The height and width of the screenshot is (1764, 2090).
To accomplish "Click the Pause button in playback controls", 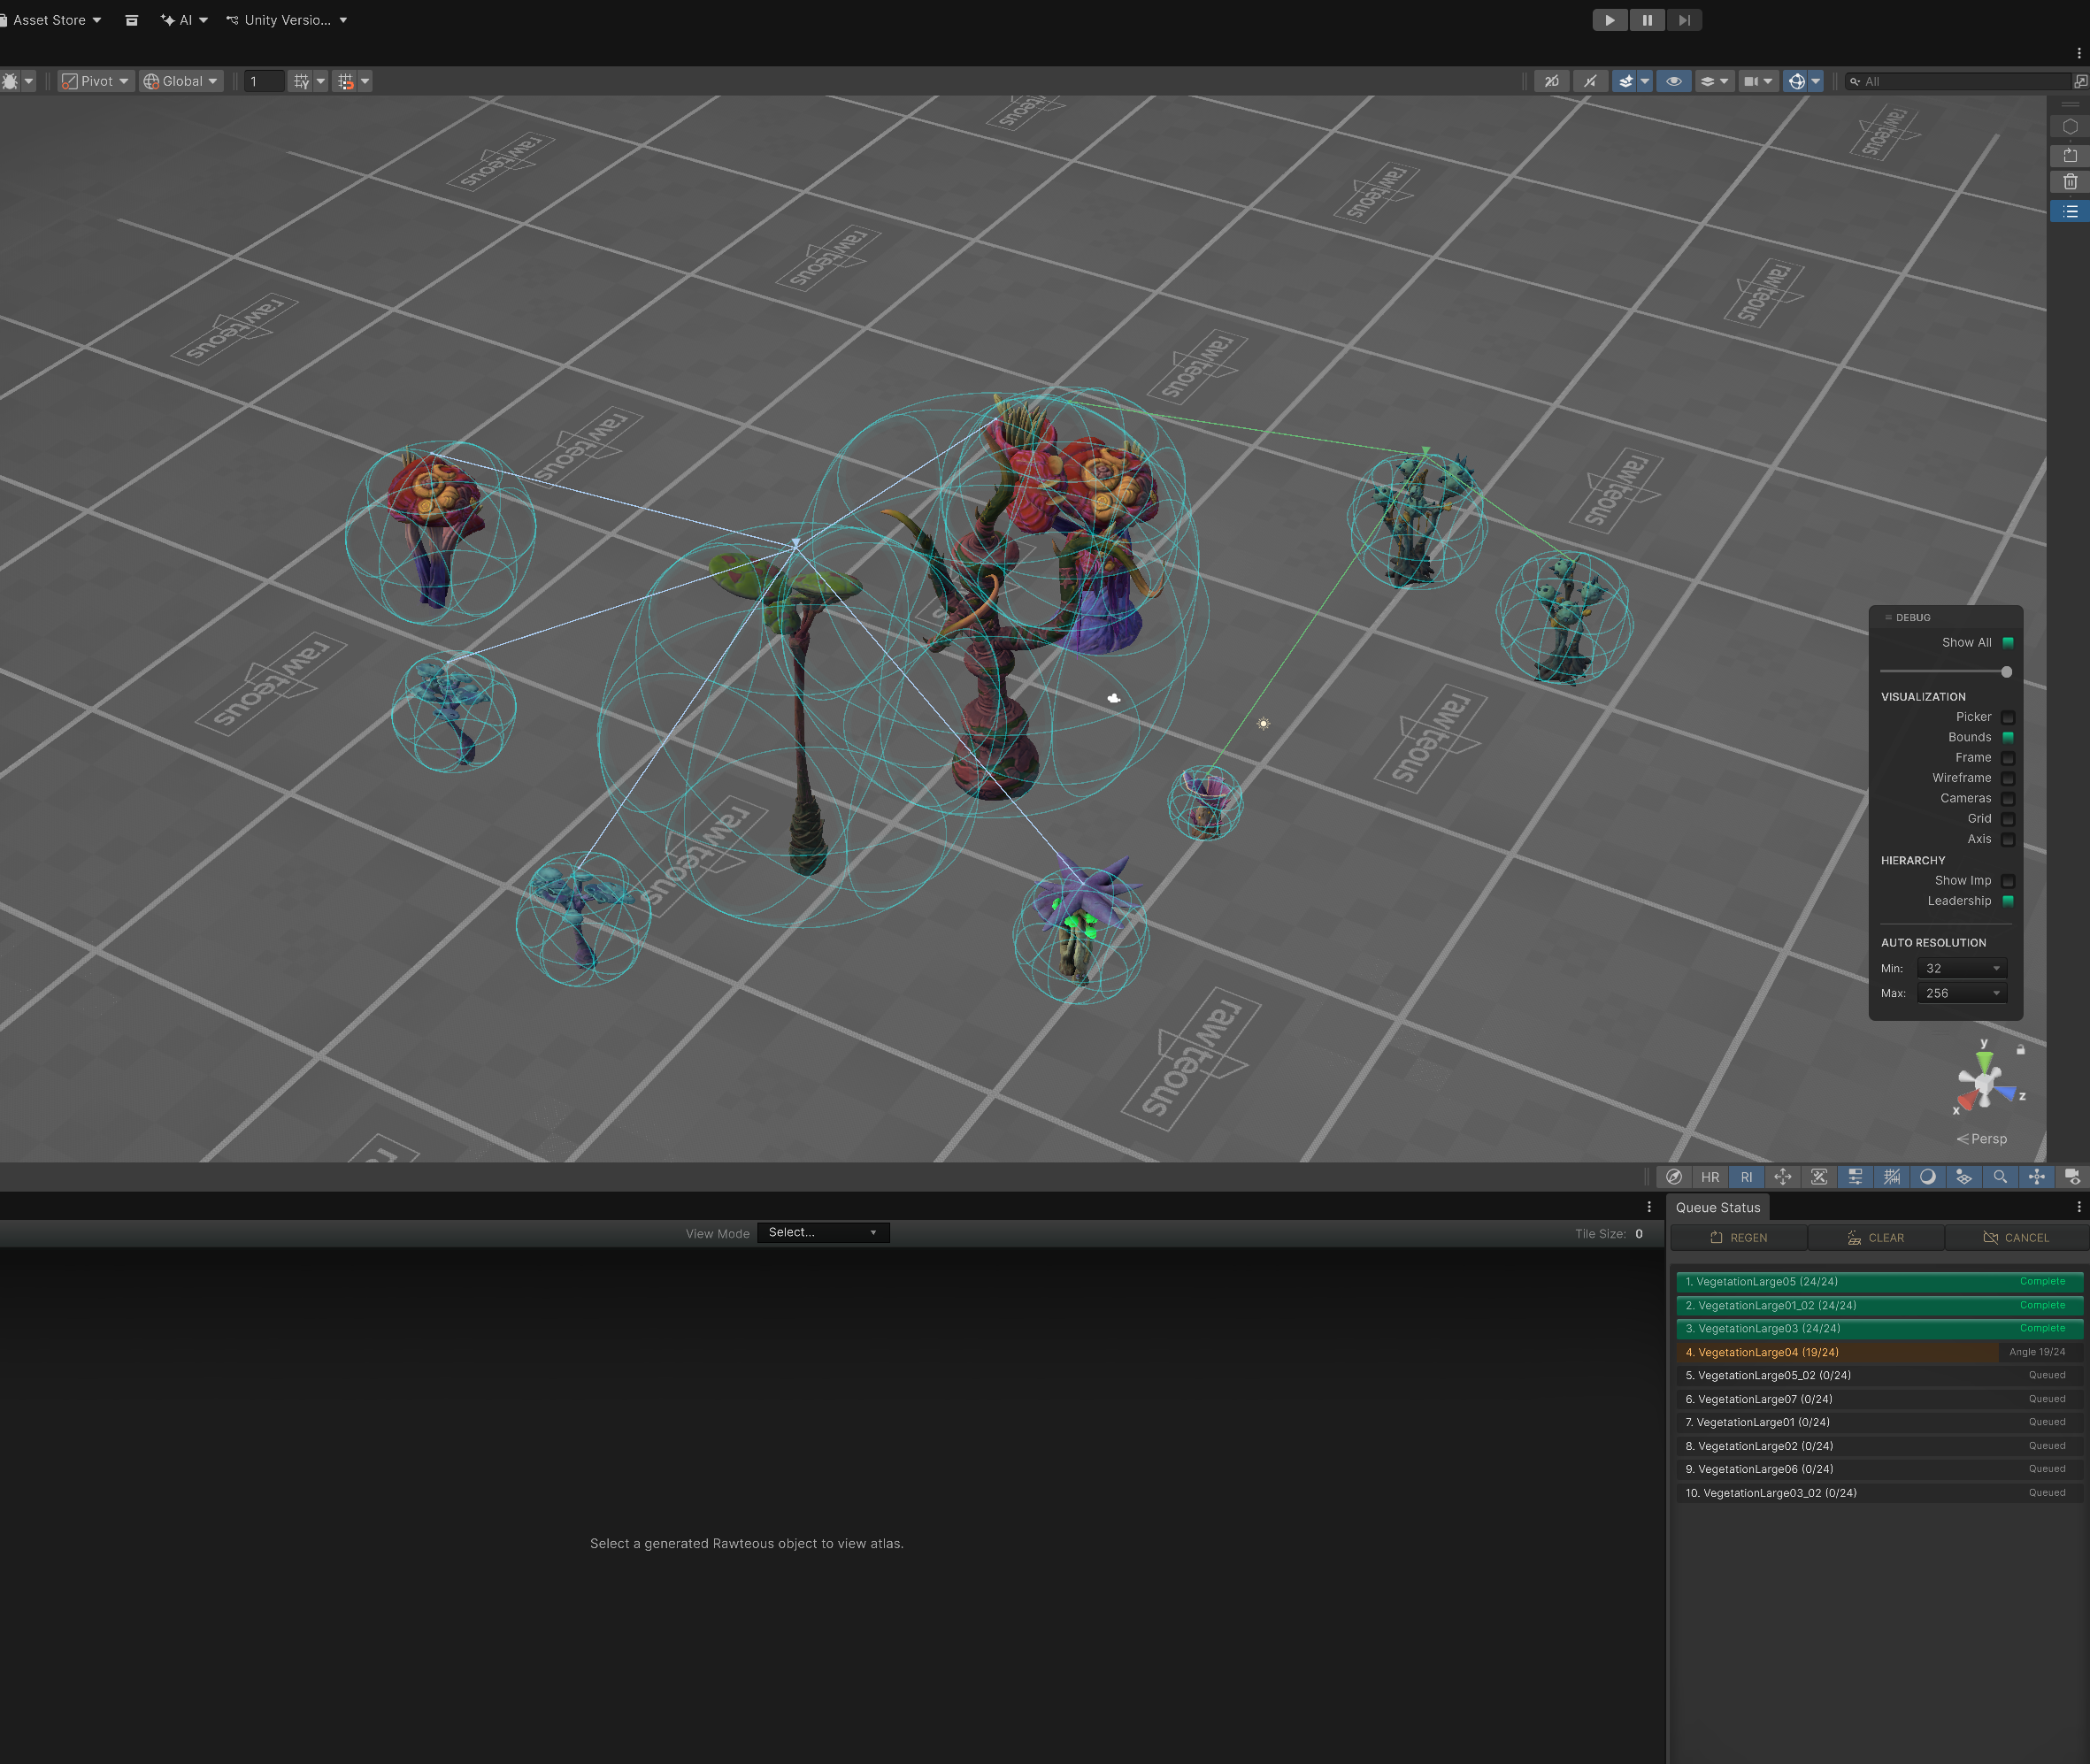I will [x=1647, y=20].
